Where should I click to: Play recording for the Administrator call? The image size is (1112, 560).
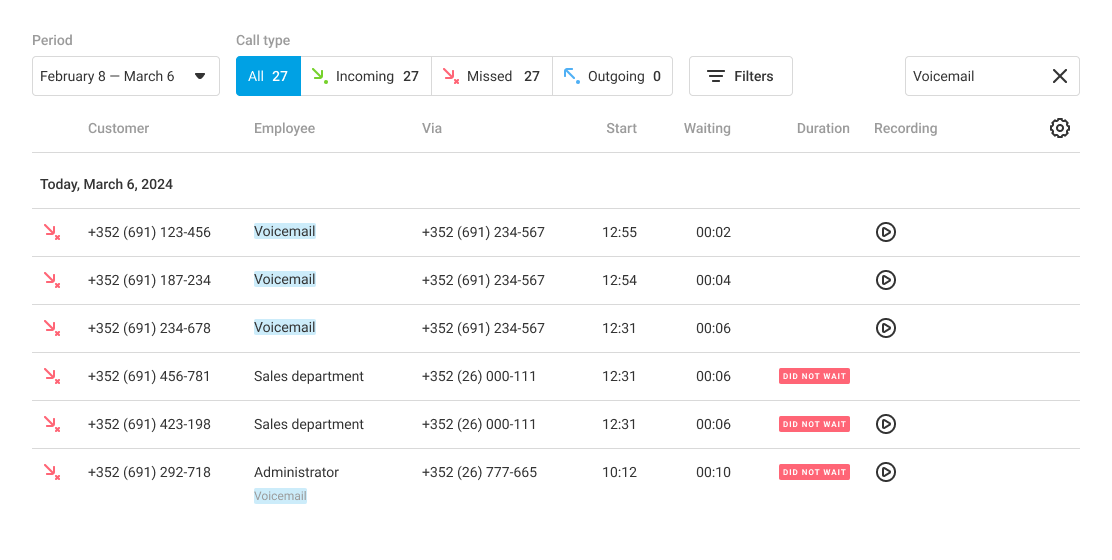(x=885, y=472)
